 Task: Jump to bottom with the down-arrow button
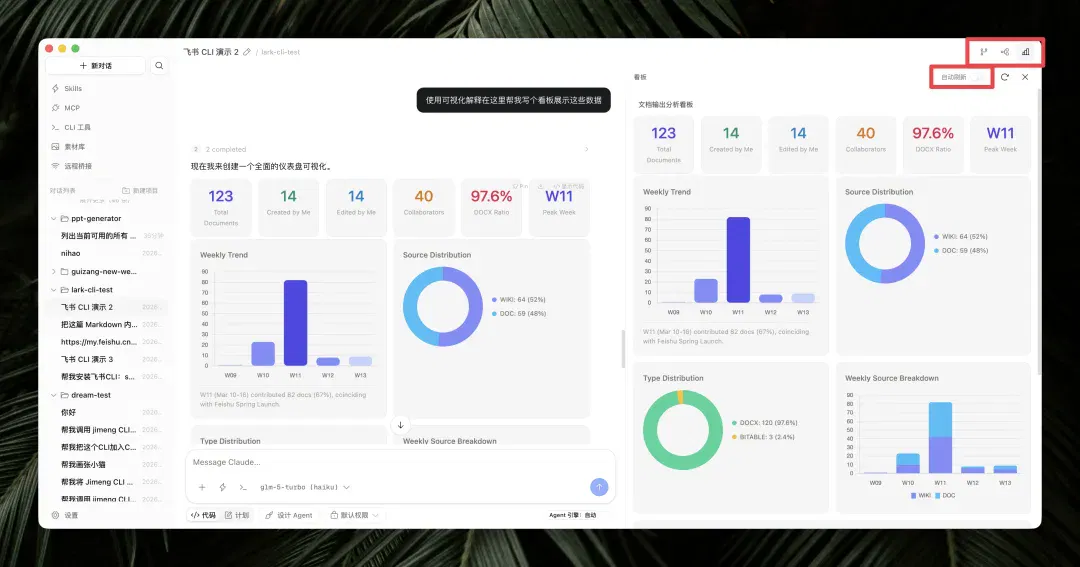(x=400, y=425)
